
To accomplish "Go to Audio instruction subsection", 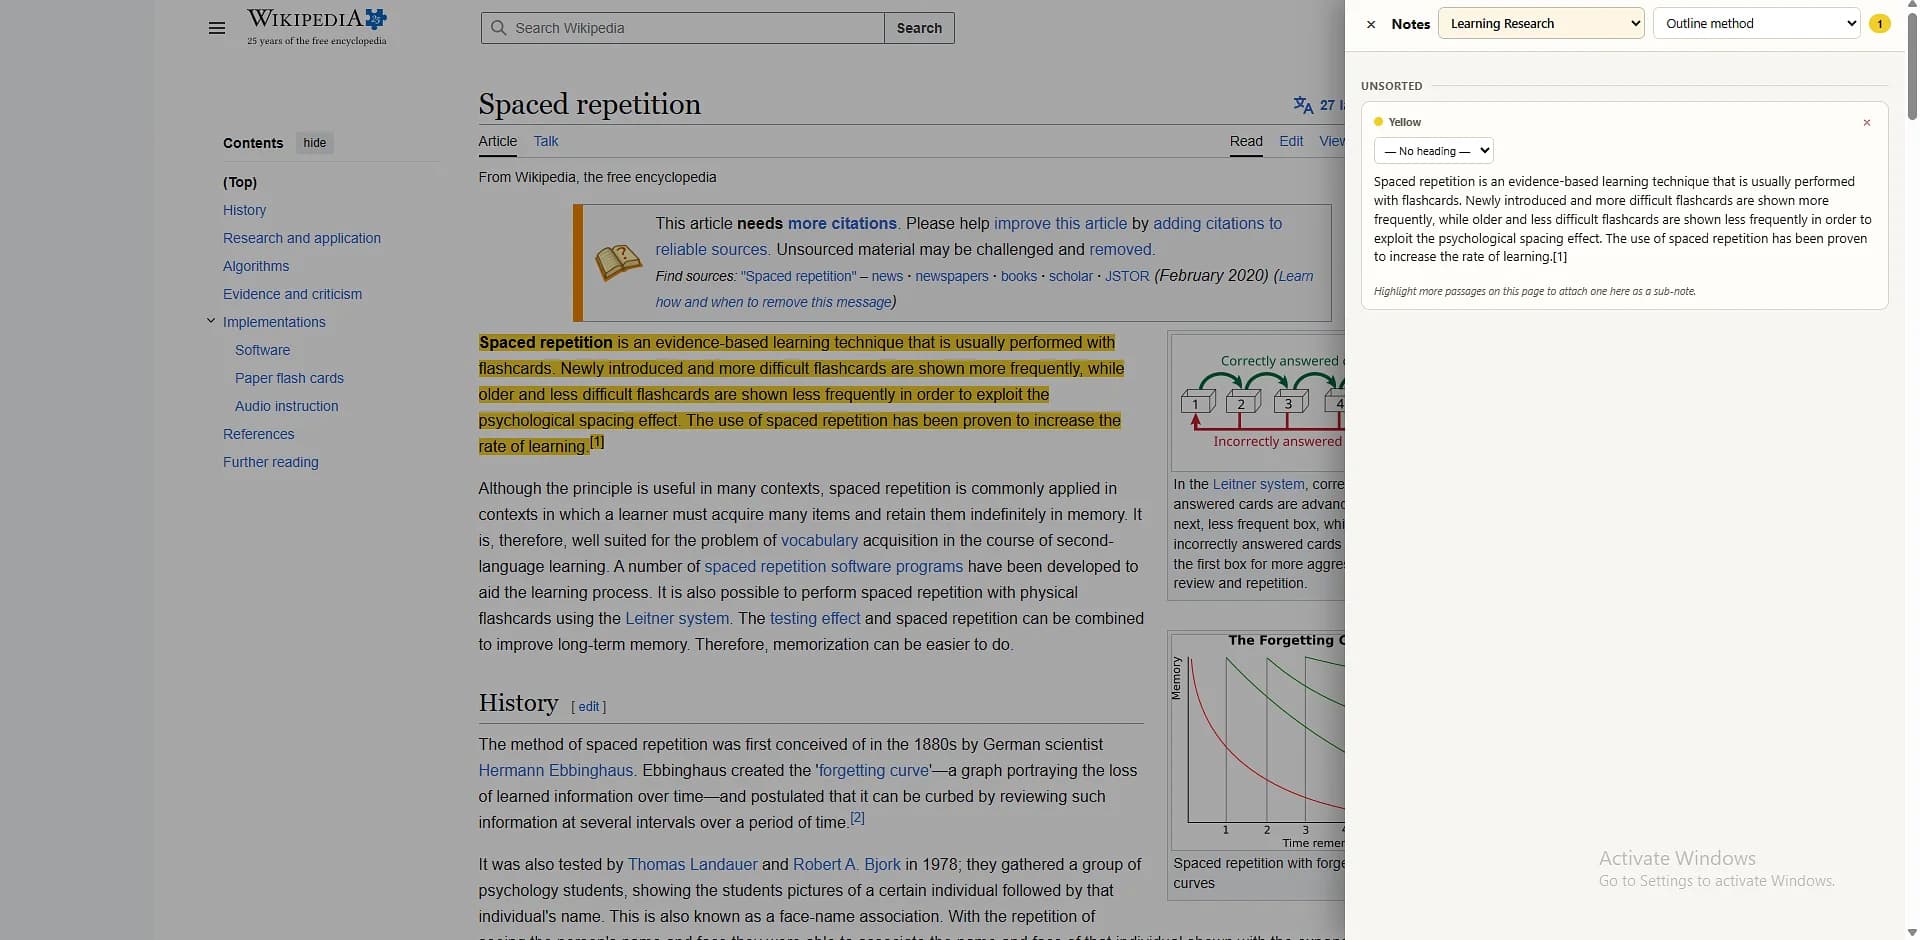I will 286,406.
